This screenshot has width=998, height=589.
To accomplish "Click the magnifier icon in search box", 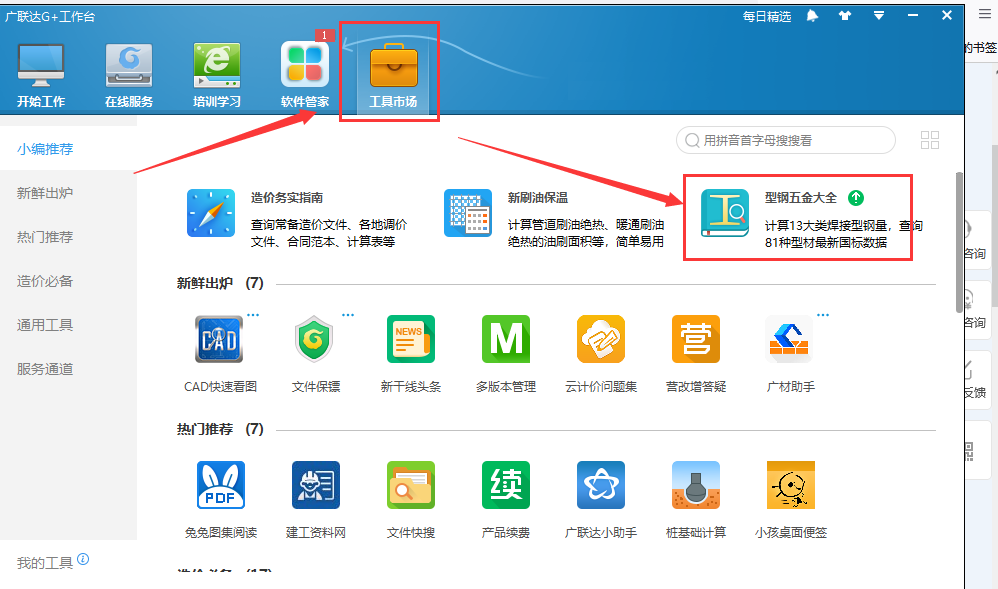I will click(692, 140).
